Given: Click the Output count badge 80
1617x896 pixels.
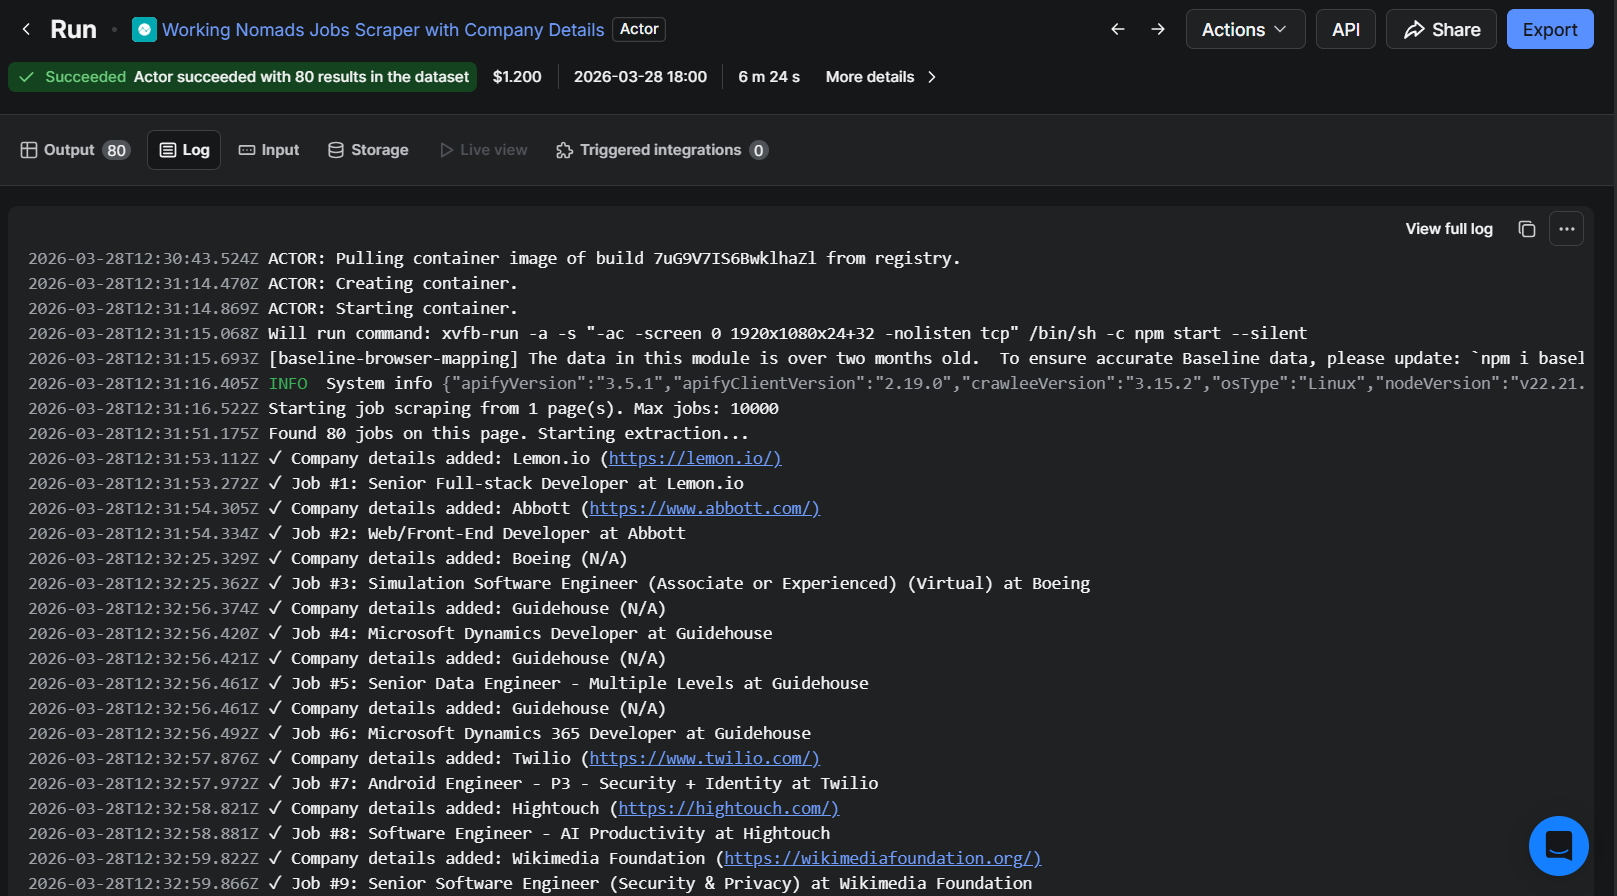Looking at the screenshot, I should coord(117,150).
